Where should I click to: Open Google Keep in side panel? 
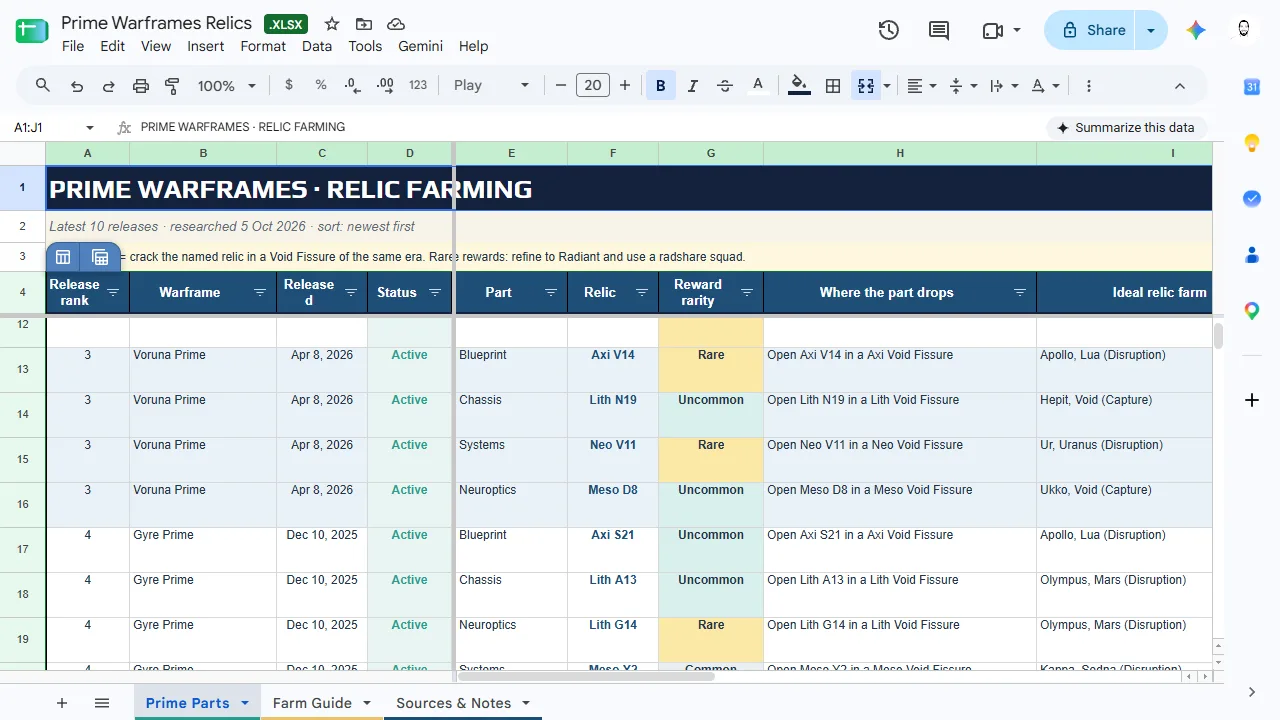[1252, 143]
